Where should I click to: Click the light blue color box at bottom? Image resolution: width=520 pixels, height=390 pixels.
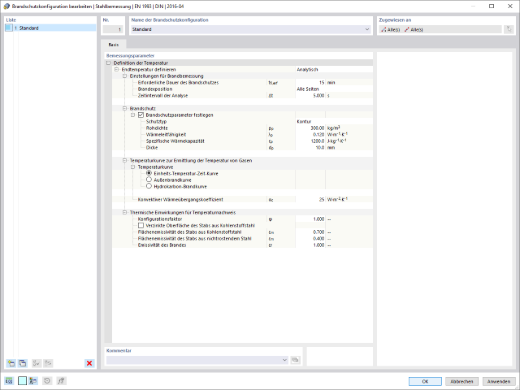[22, 381]
